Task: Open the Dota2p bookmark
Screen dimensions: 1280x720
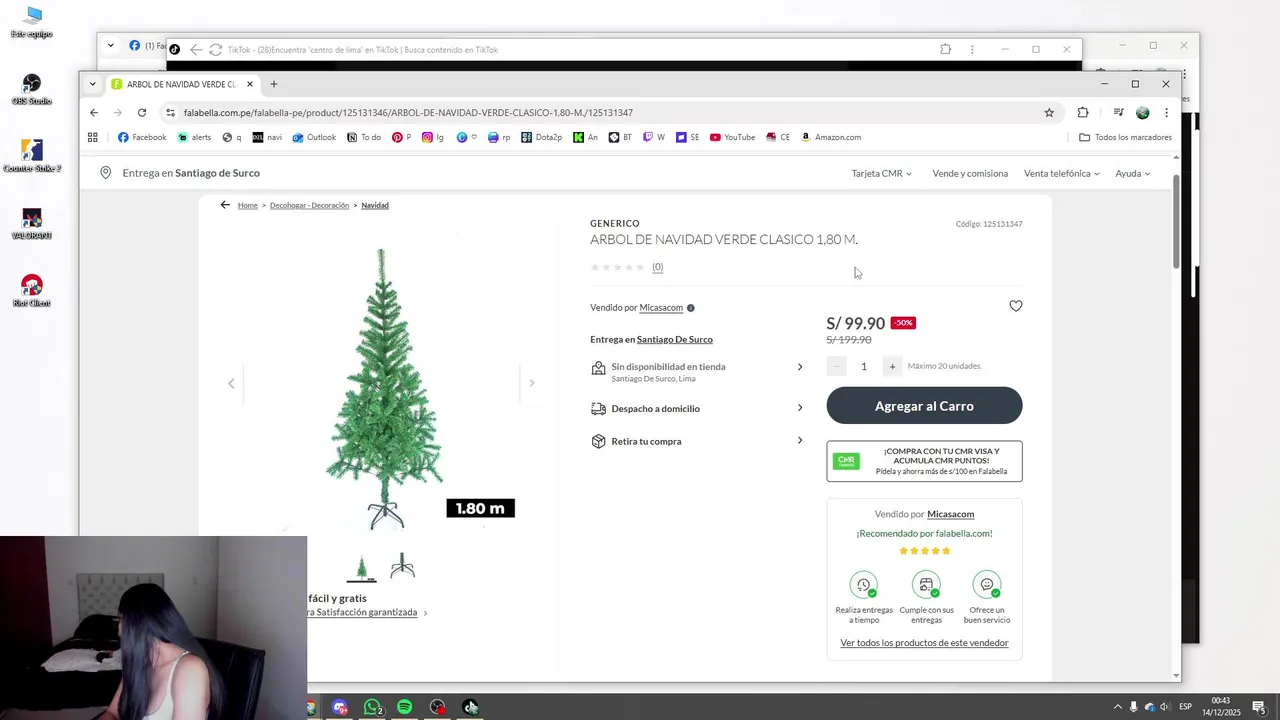Action: pos(541,137)
